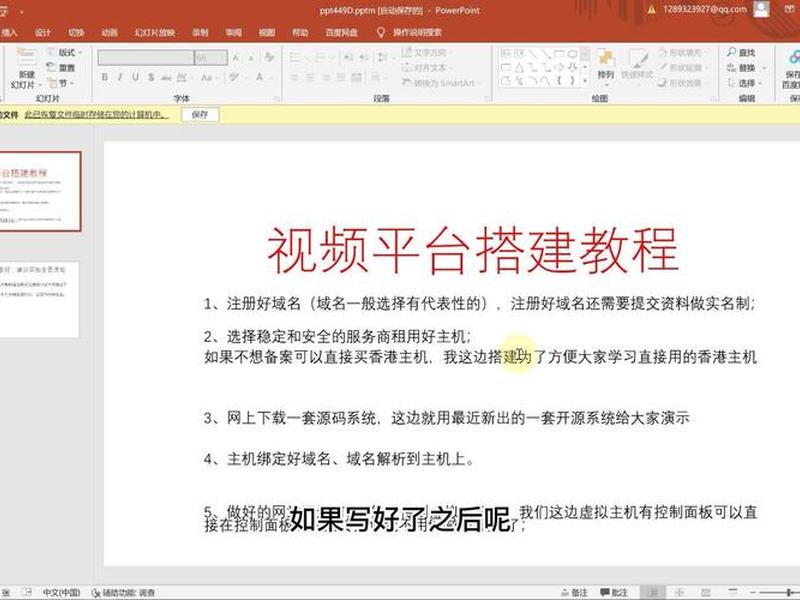Click the 查找 find button

[x=741, y=53]
